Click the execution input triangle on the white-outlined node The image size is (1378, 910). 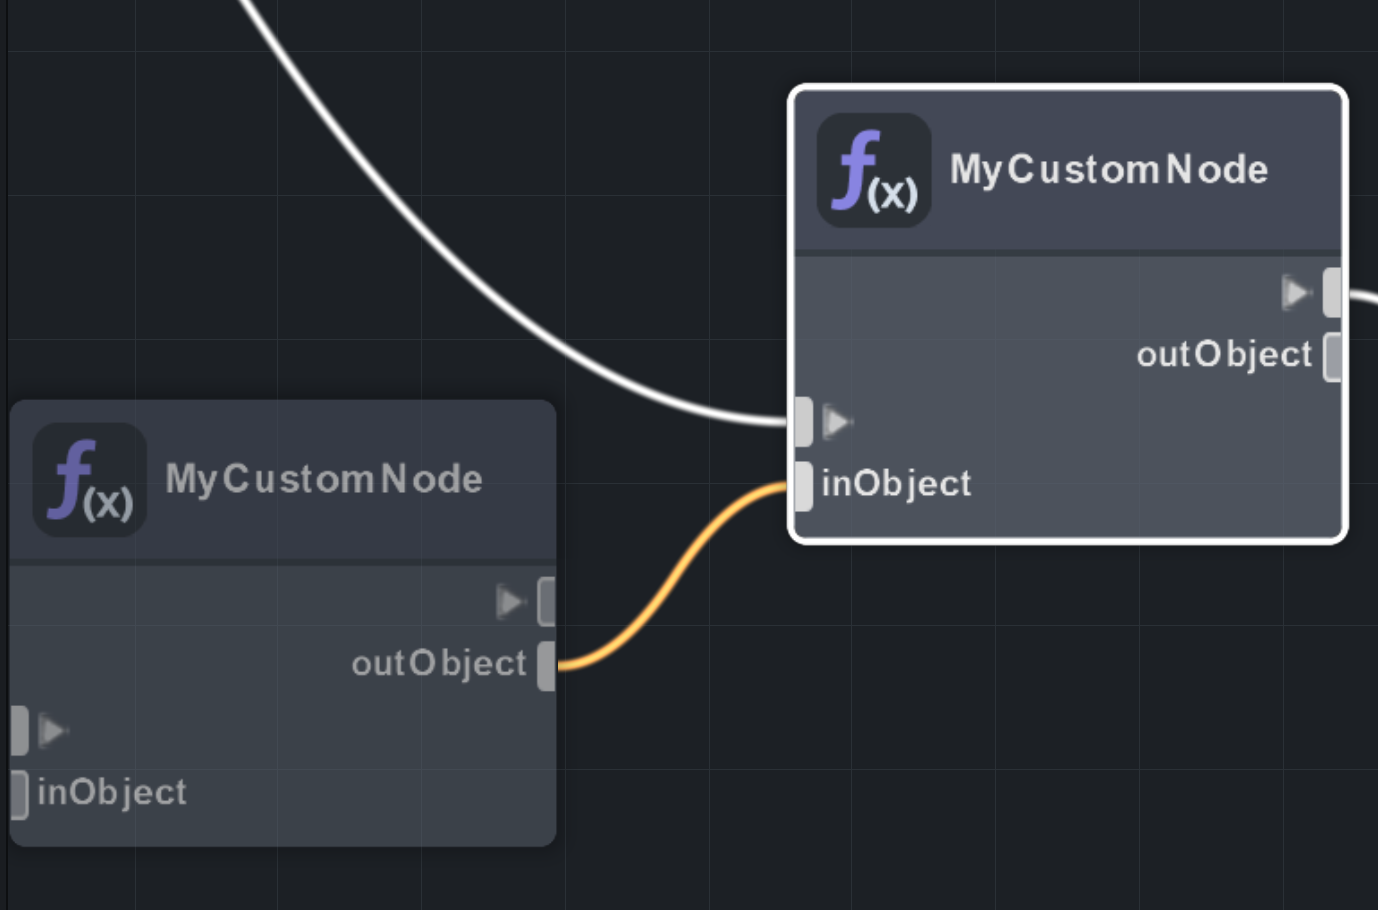pyautogui.click(x=836, y=422)
